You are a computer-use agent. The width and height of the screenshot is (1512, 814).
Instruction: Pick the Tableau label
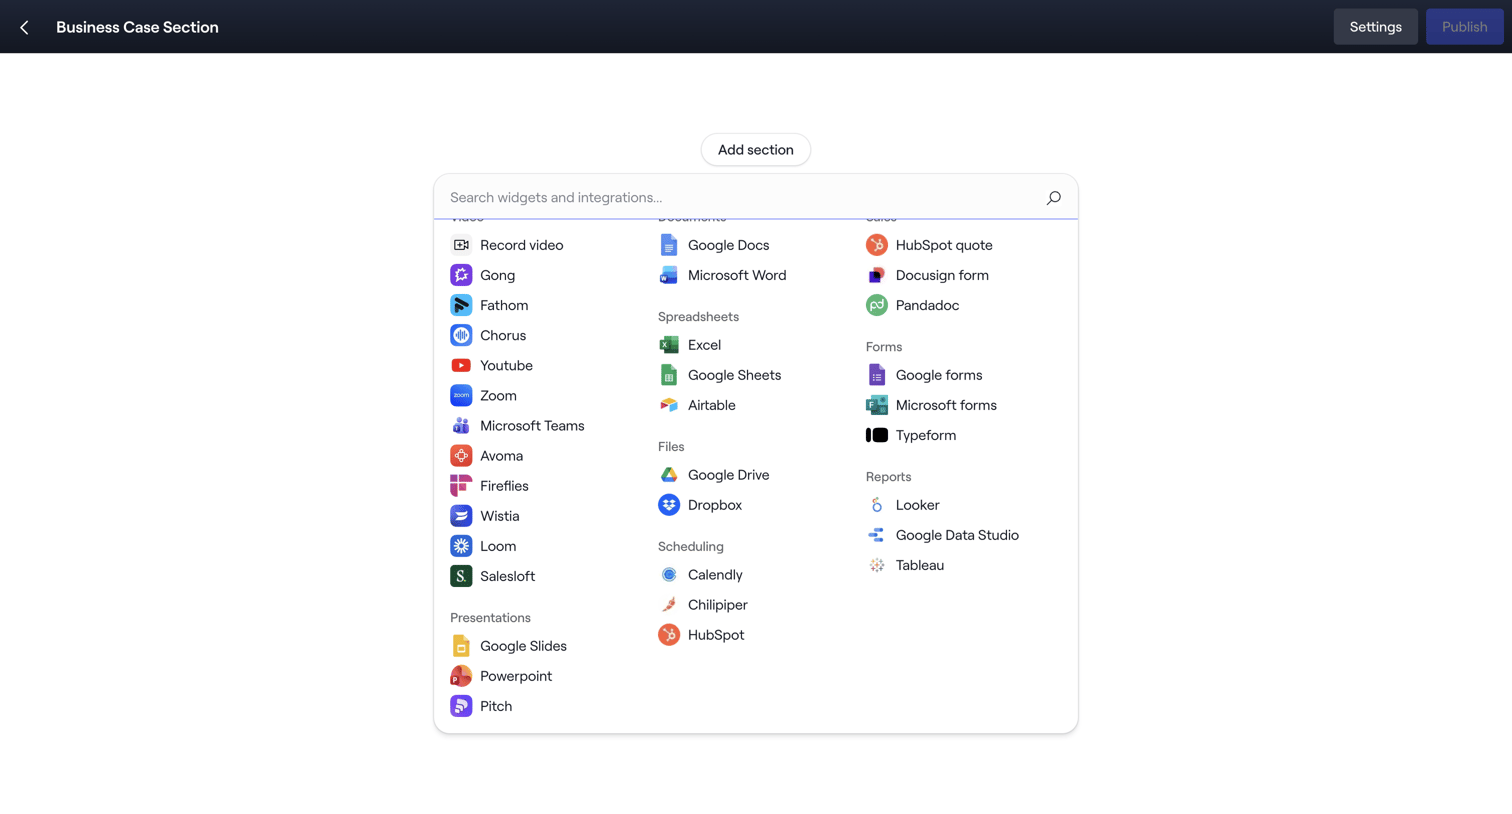pyautogui.click(x=920, y=565)
